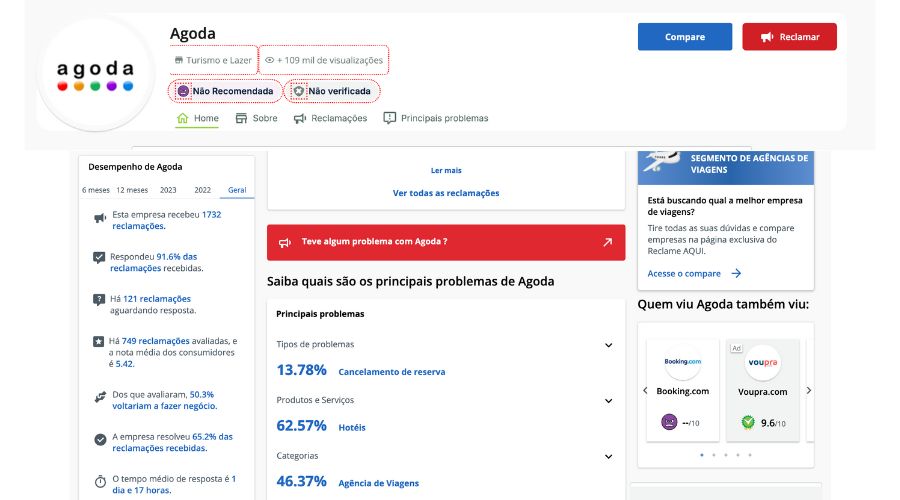
Task: Click the Voupra green verified rating icon
Action: [748, 423]
